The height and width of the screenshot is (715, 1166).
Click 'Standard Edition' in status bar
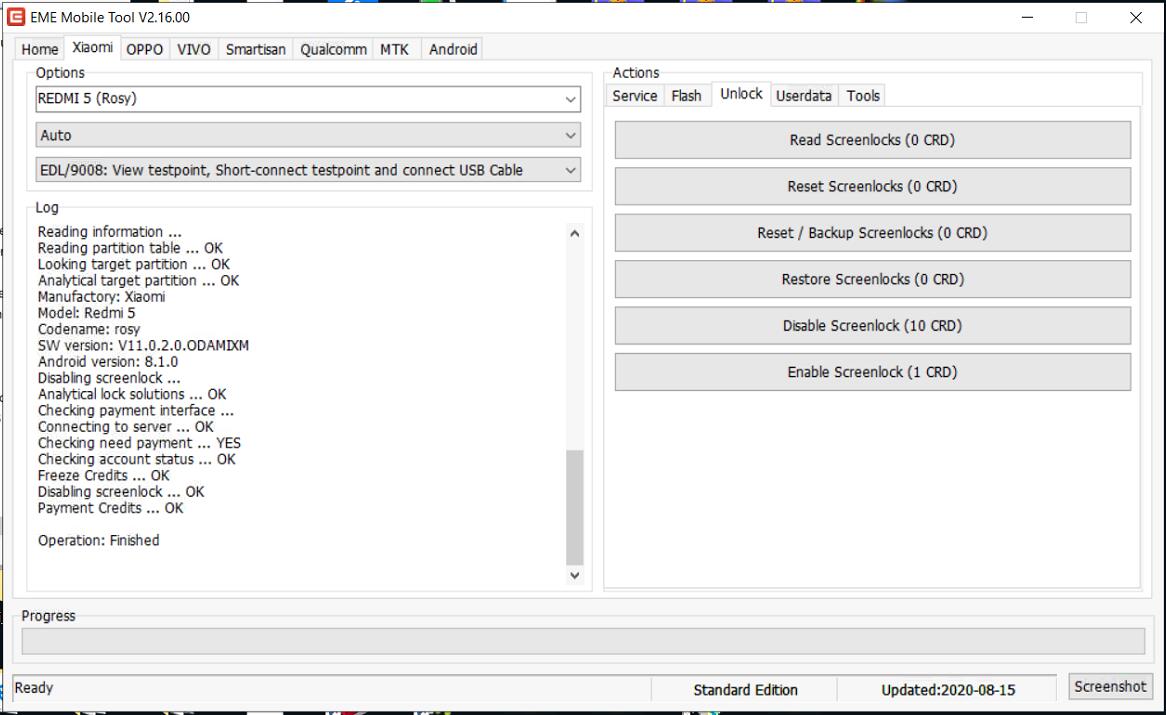(745, 690)
